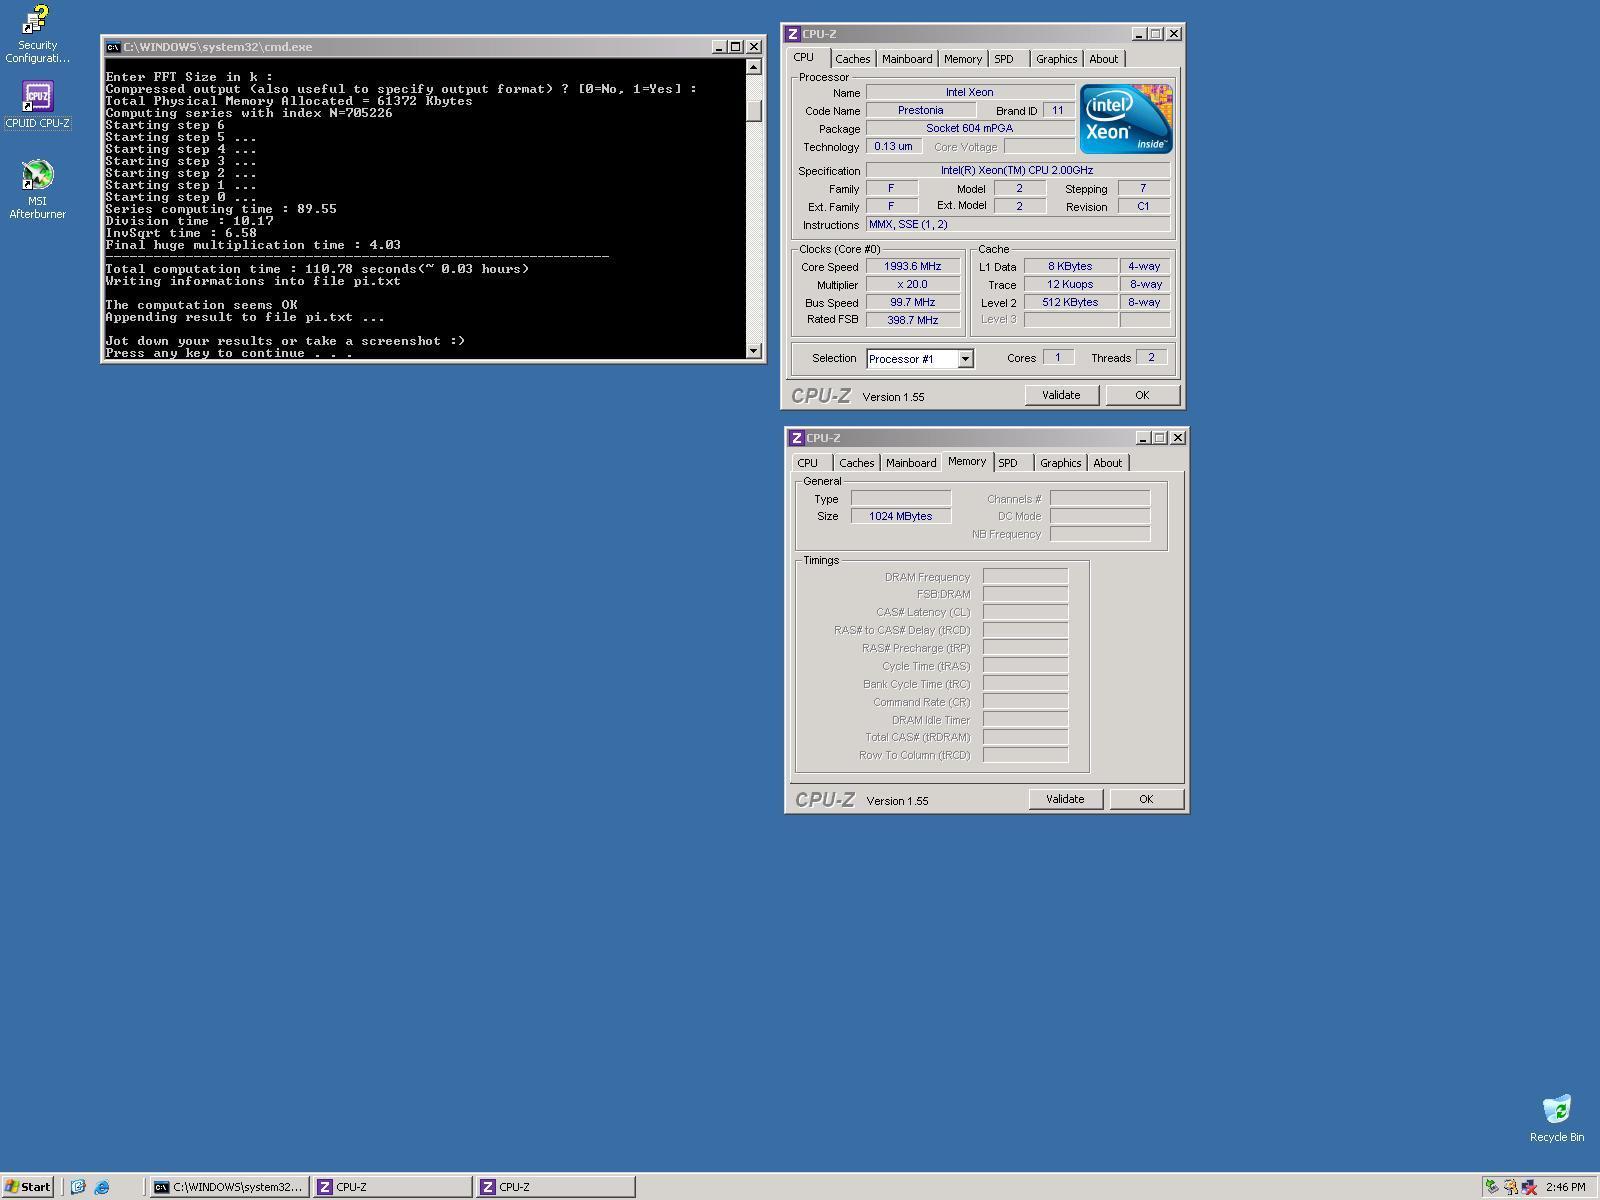Open About tab in top CPU-Z window
The image size is (1600, 1200).
coord(1104,59)
